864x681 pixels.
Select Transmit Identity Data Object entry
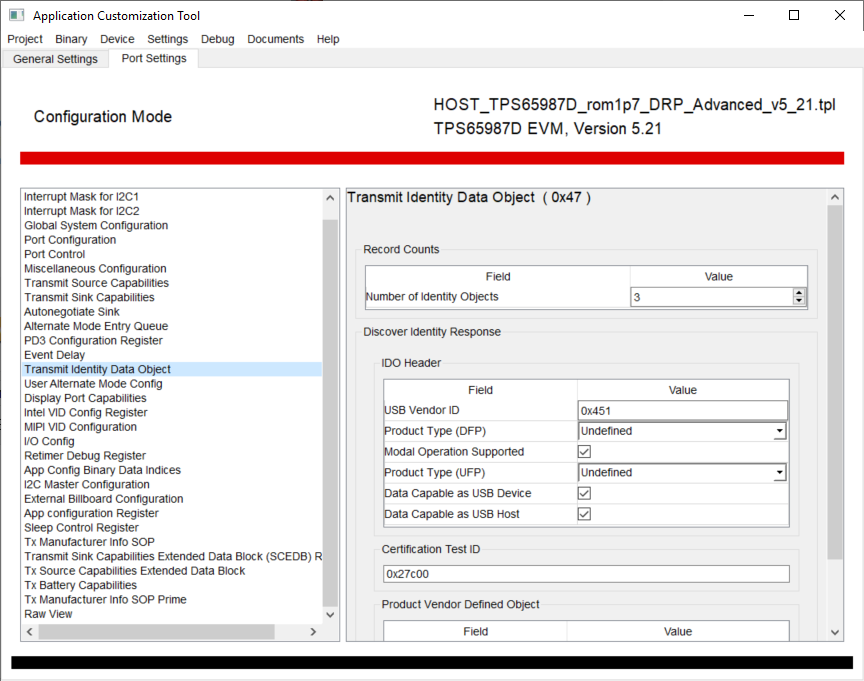click(172, 369)
